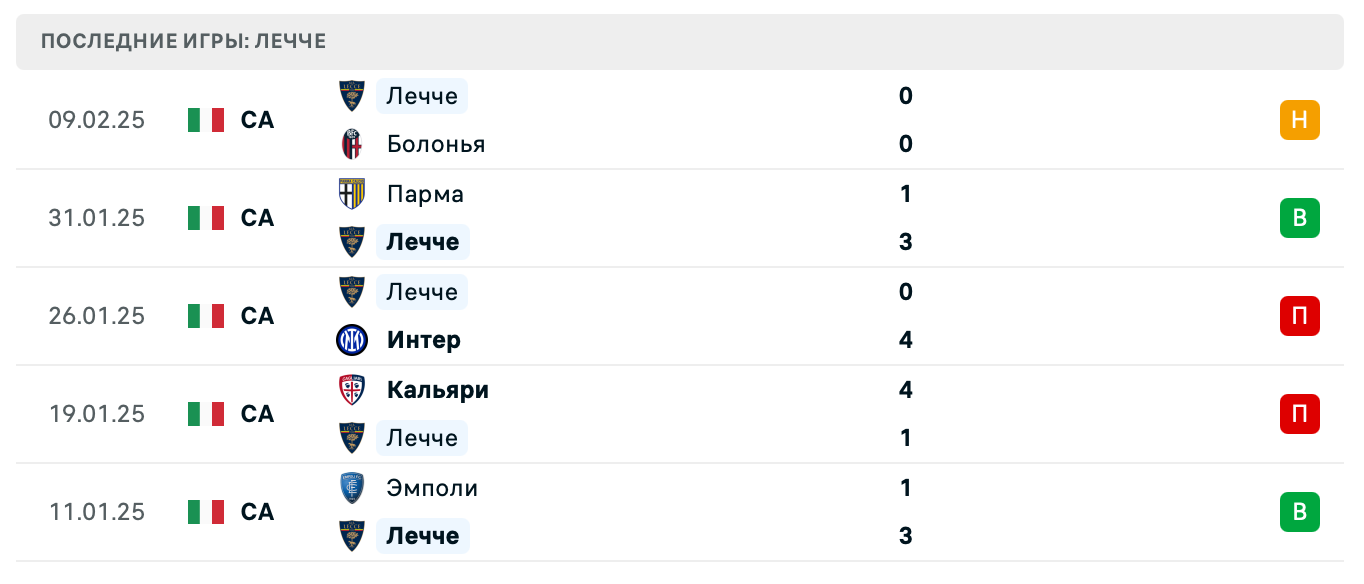Click the Italian flag beside 19.01.25 match
This screenshot has height=584, width=1364.
(206, 414)
